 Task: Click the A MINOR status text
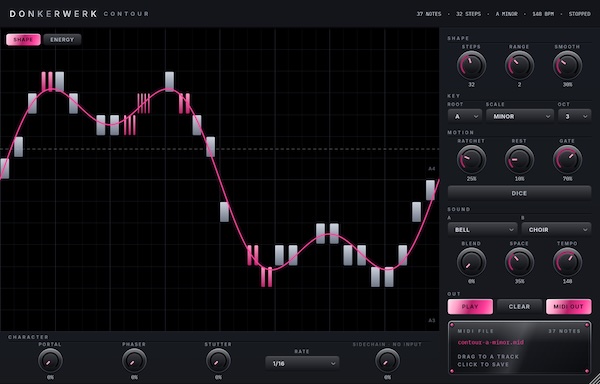tap(506, 14)
